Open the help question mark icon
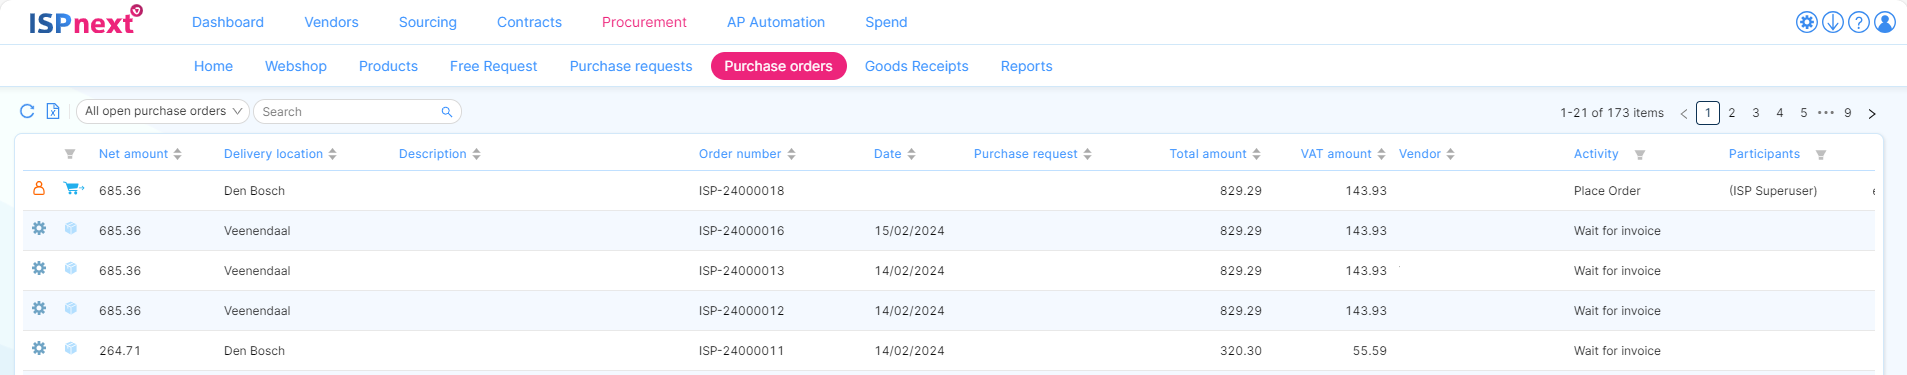The image size is (1907, 375). pos(1859,22)
